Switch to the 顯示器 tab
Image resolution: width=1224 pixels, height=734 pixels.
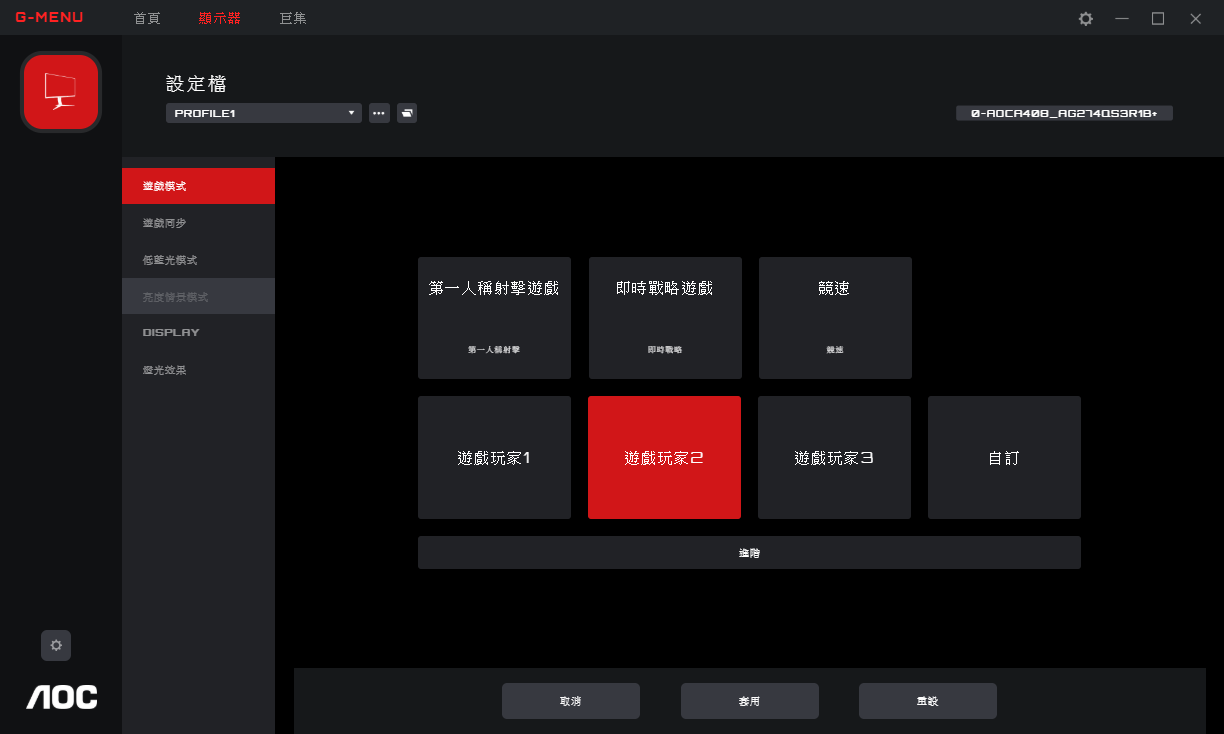point(220,18)
